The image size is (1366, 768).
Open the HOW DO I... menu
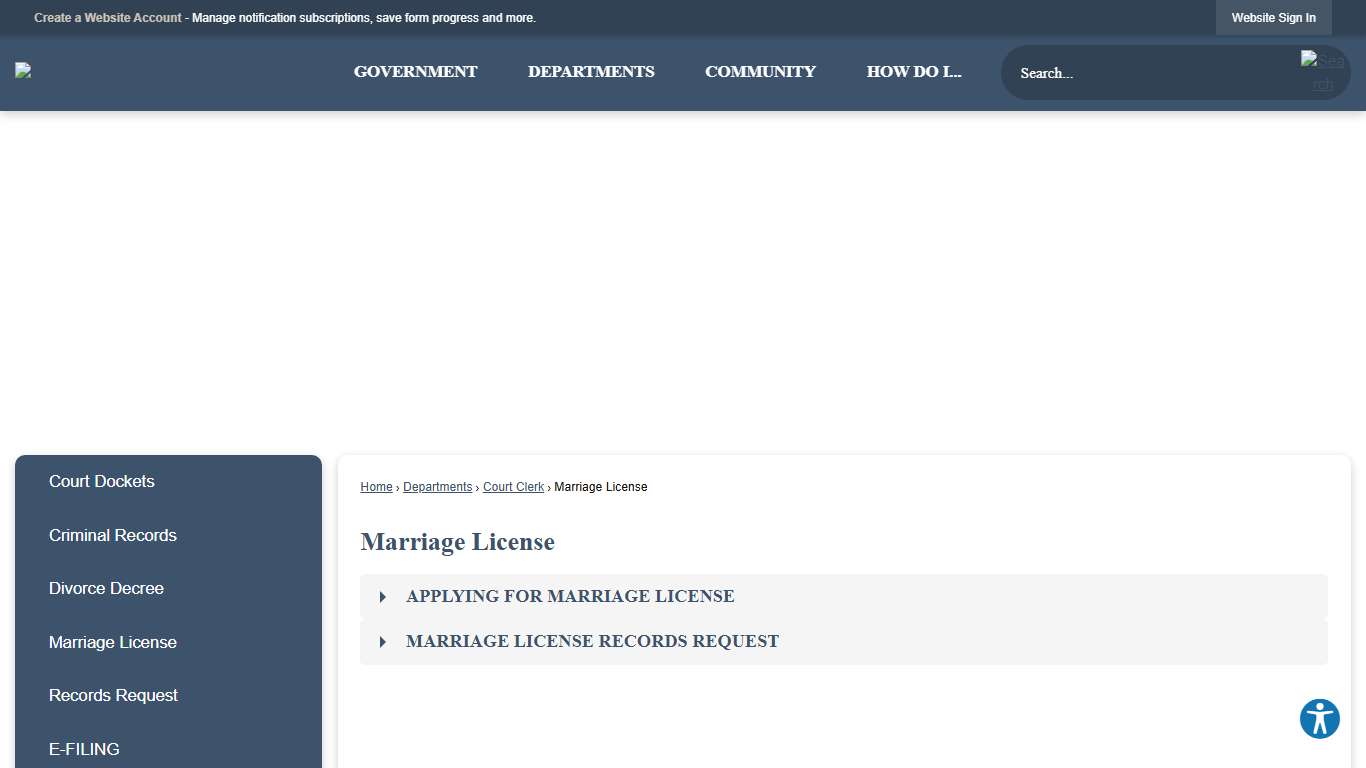point(913,71)
